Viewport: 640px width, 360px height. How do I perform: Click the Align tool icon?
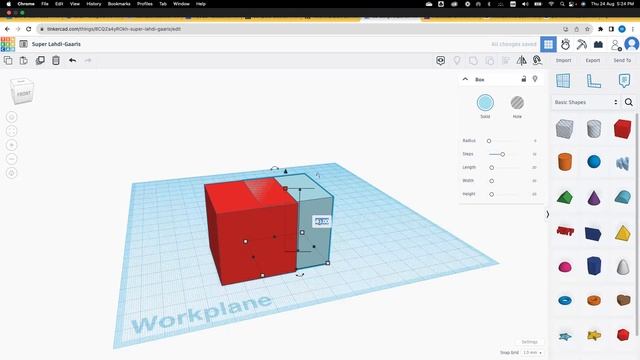click(x=506, y=61)
